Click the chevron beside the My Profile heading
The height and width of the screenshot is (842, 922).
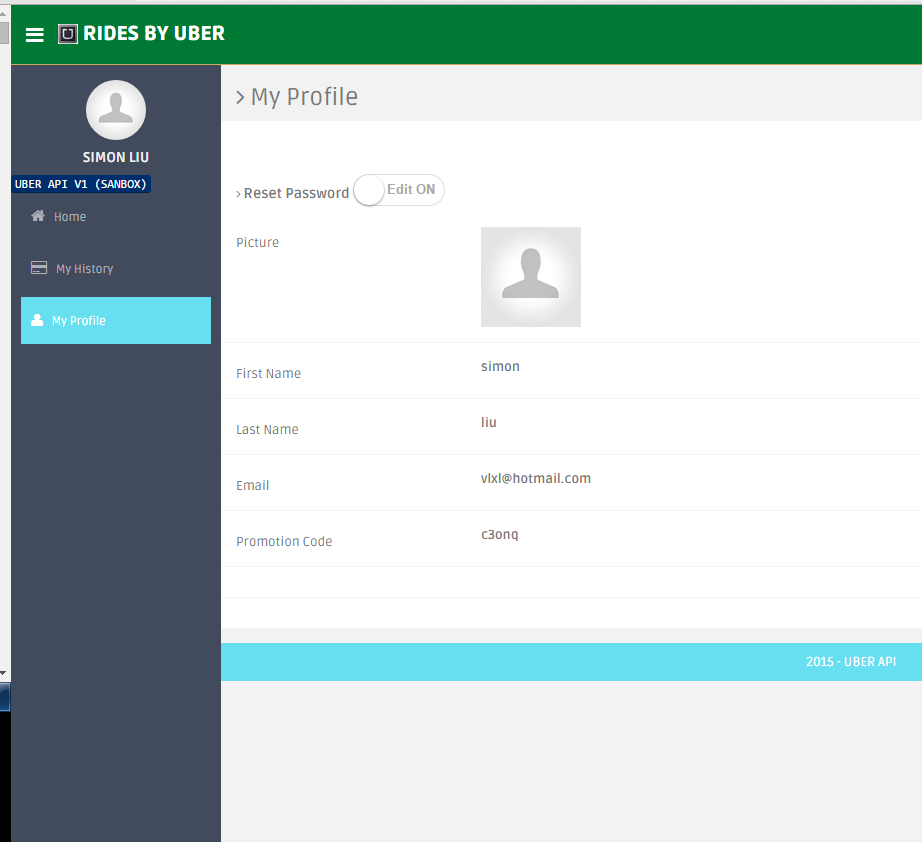point(240,97)
